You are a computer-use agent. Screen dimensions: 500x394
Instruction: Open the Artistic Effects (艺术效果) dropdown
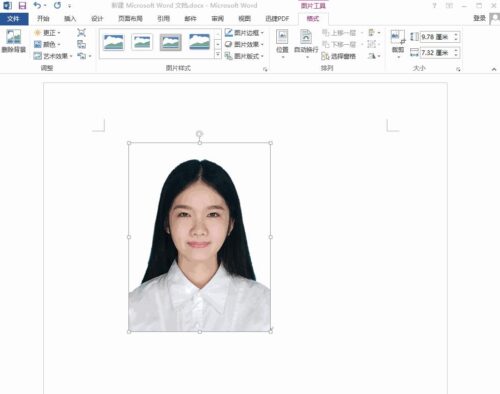pos(53,56)
